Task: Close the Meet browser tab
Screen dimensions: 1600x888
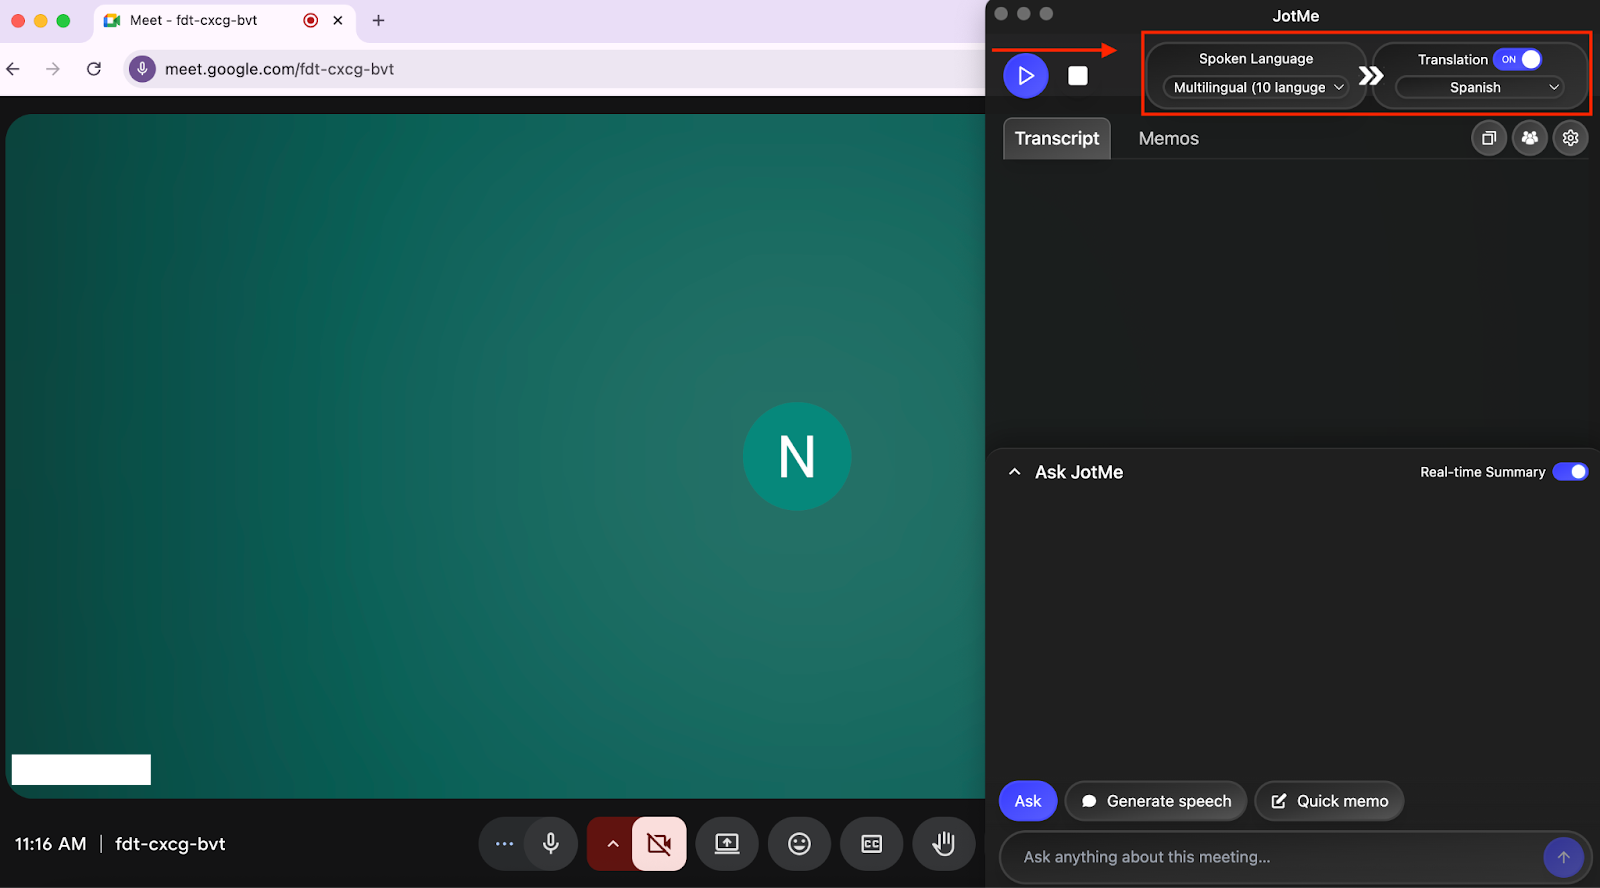Action: 338,20
